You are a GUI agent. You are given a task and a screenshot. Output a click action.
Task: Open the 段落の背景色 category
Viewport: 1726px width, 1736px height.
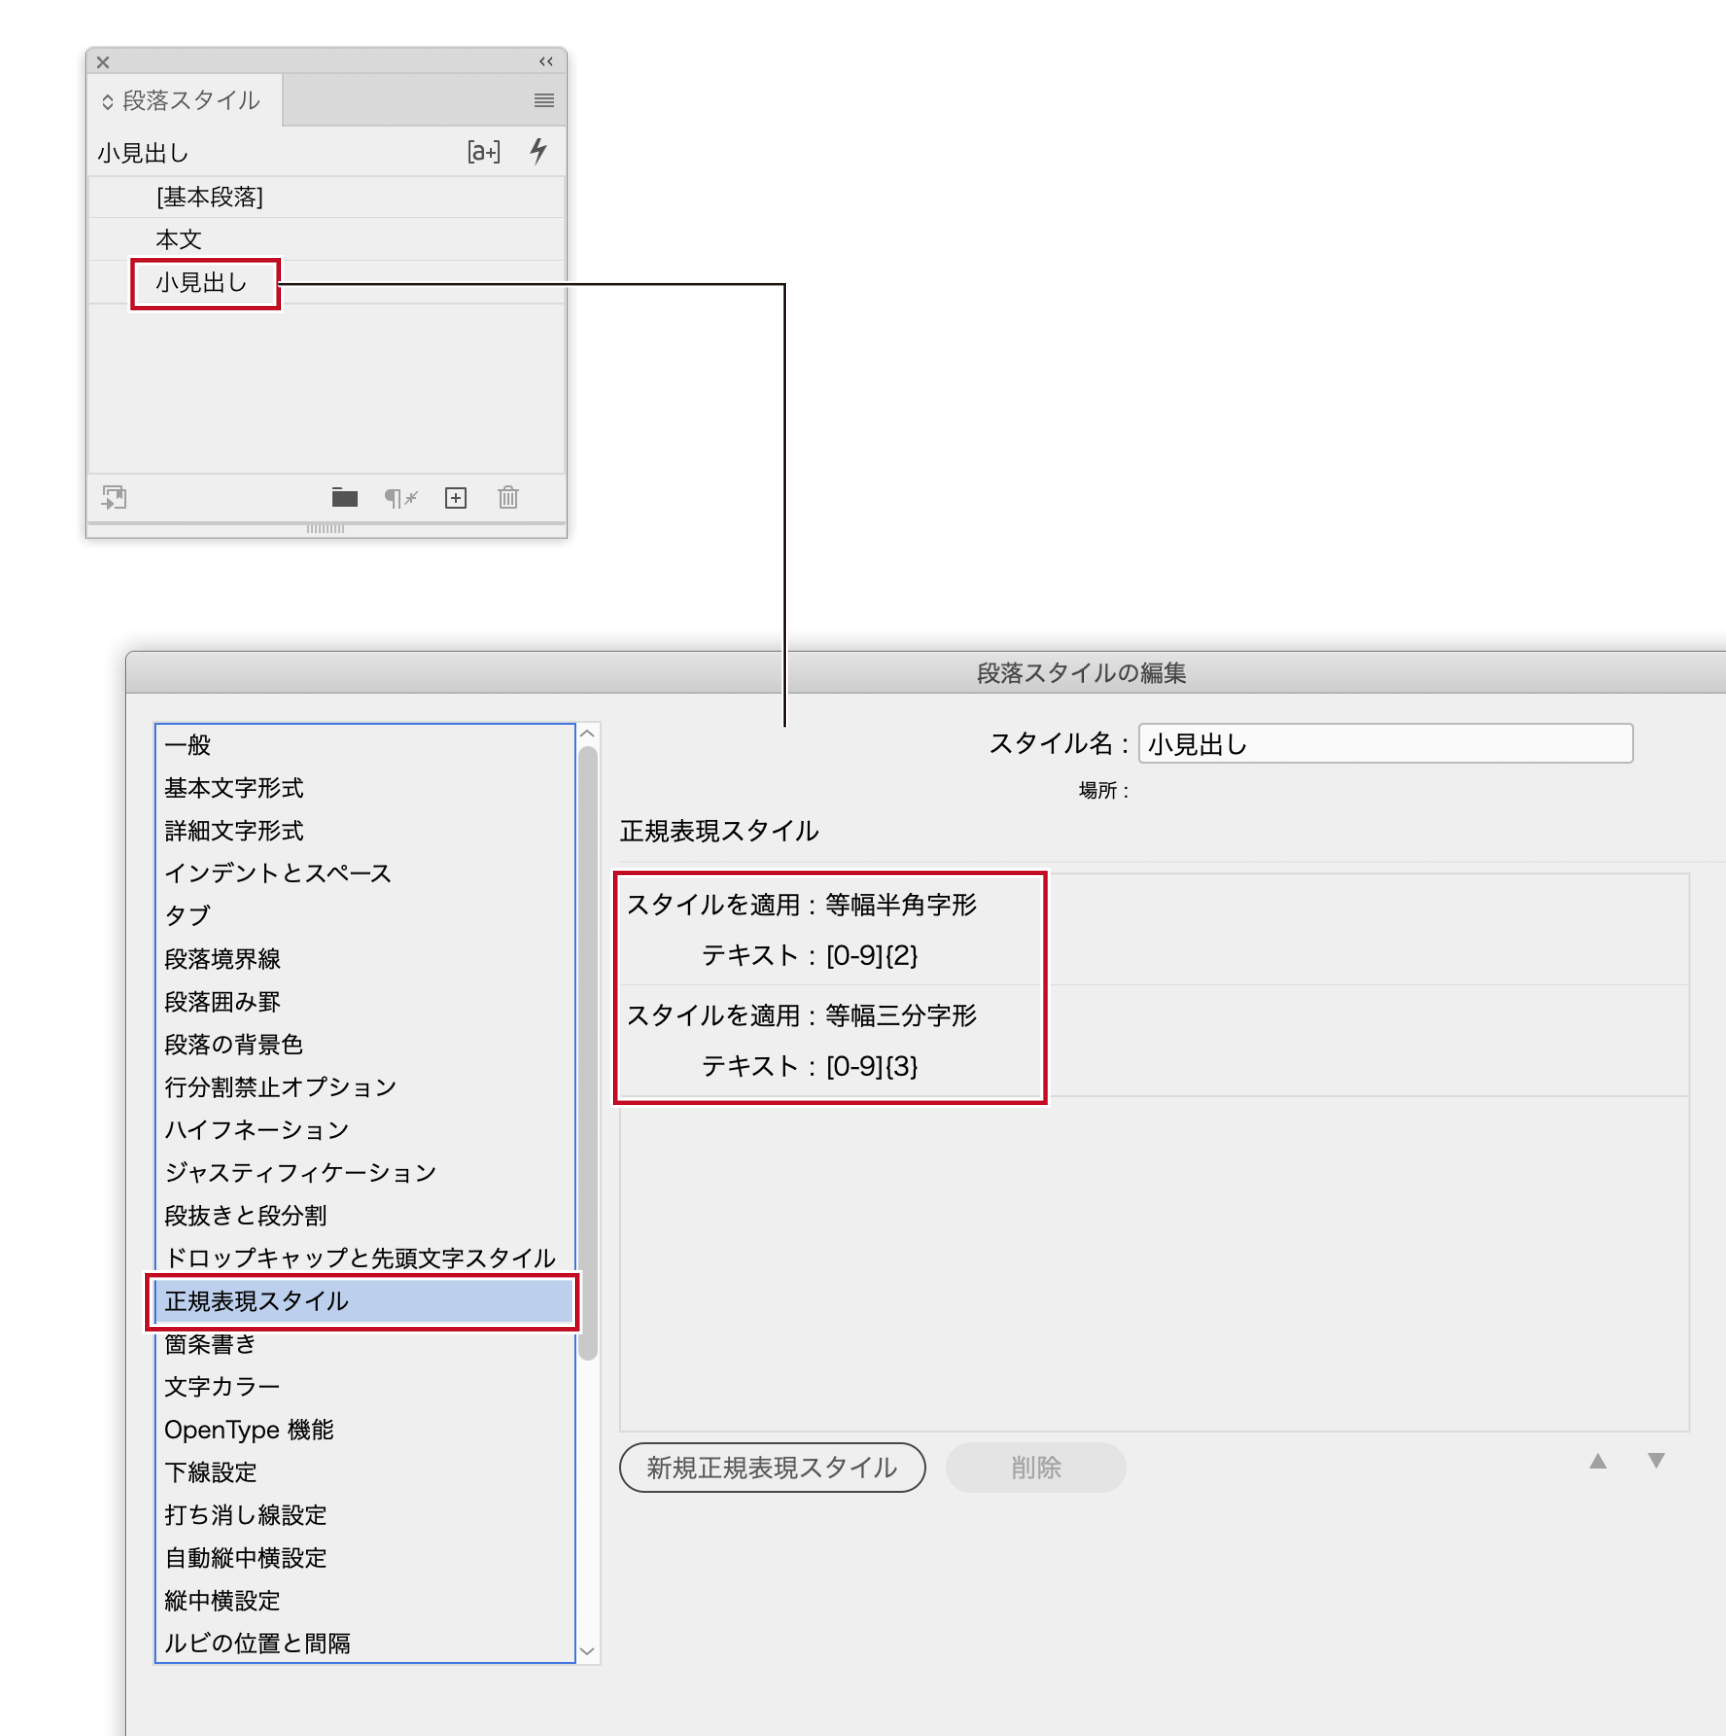(365, 1044)
